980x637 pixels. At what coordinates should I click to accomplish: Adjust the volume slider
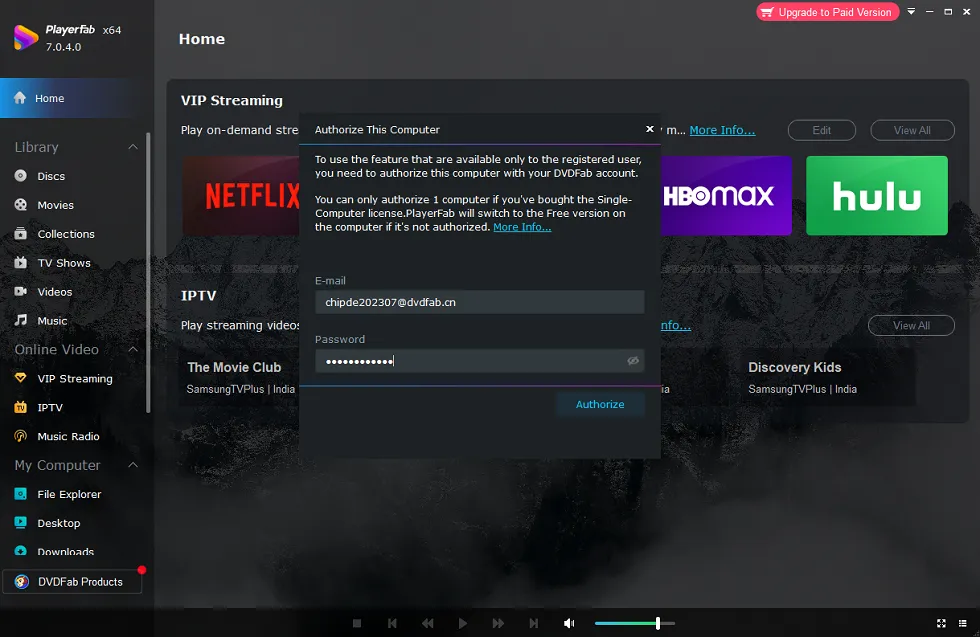(x=657, y=623)
